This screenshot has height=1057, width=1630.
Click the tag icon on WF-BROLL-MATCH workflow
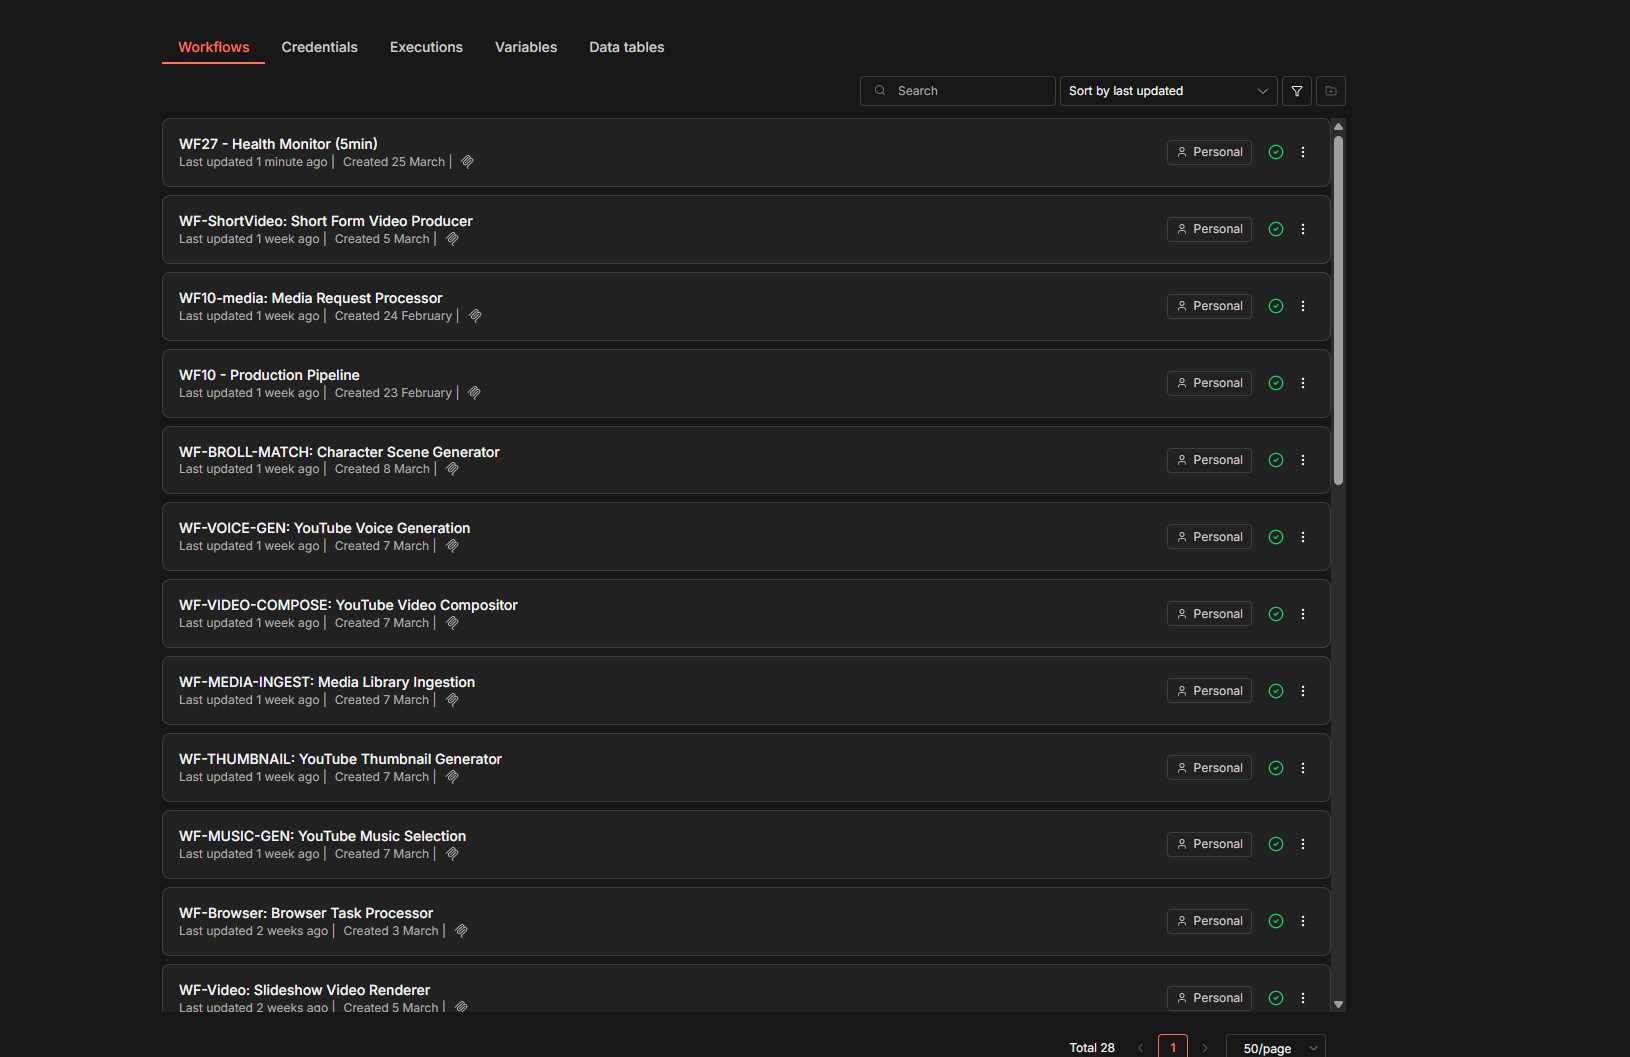point(452,468)
